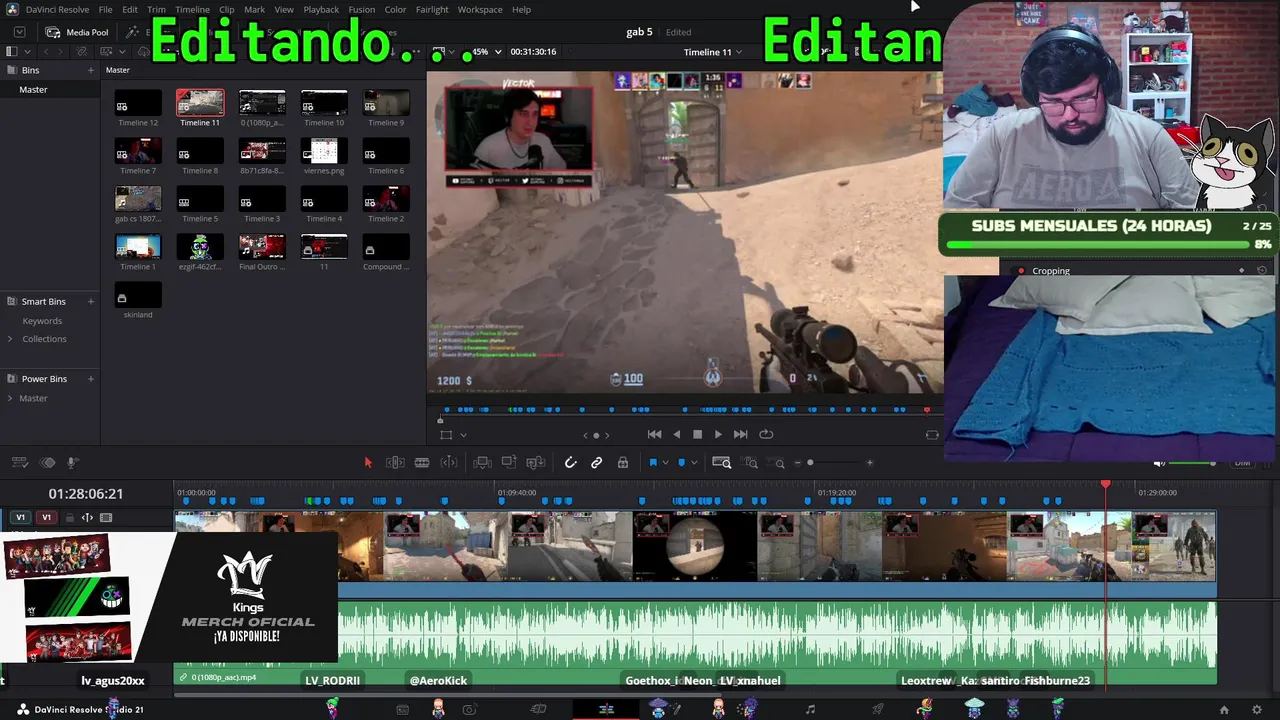Jump to last frame in viewer
The image size is (1280, 720).
740,434
